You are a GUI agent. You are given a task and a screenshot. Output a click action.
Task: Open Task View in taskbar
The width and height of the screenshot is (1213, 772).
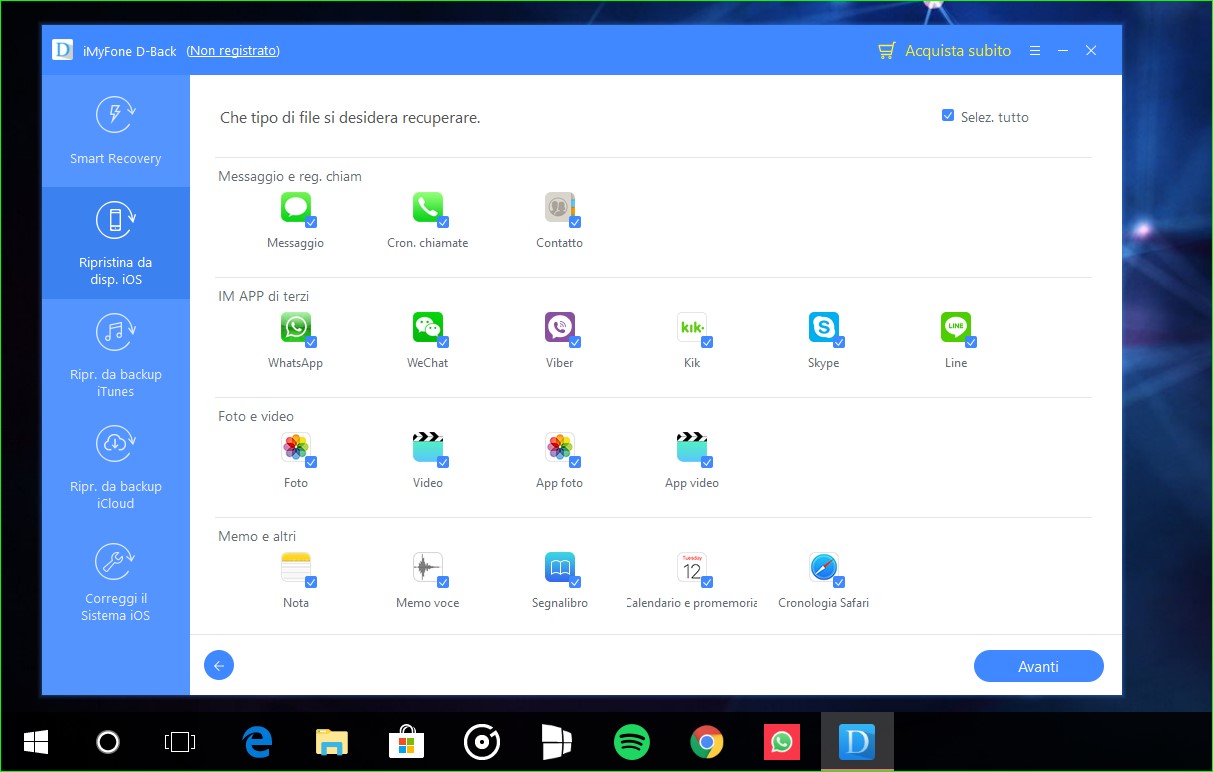180,742
